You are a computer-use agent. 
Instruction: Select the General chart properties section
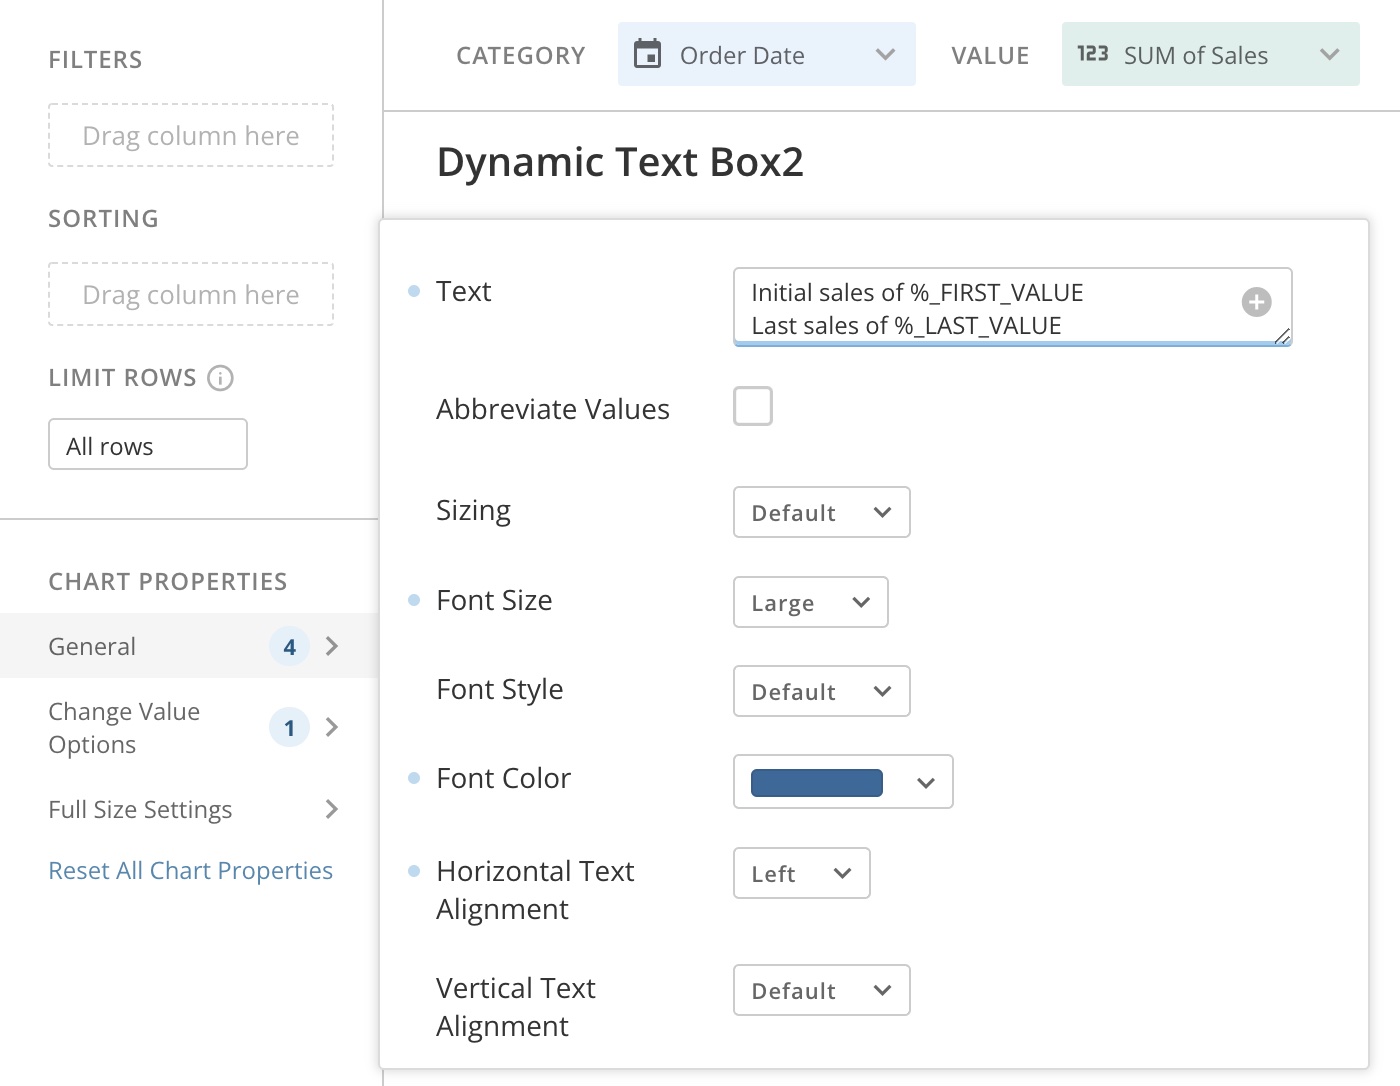pos(91,646)
